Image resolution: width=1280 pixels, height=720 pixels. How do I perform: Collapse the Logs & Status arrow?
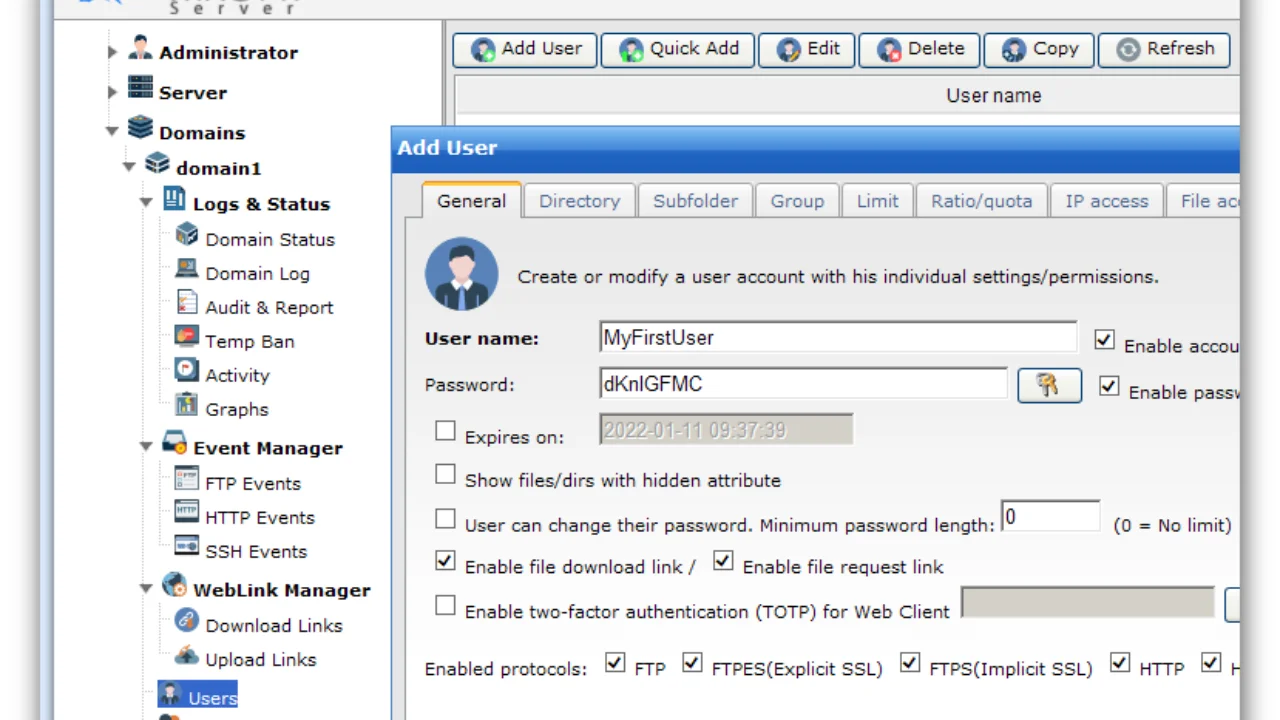click(x=146, y=203)
